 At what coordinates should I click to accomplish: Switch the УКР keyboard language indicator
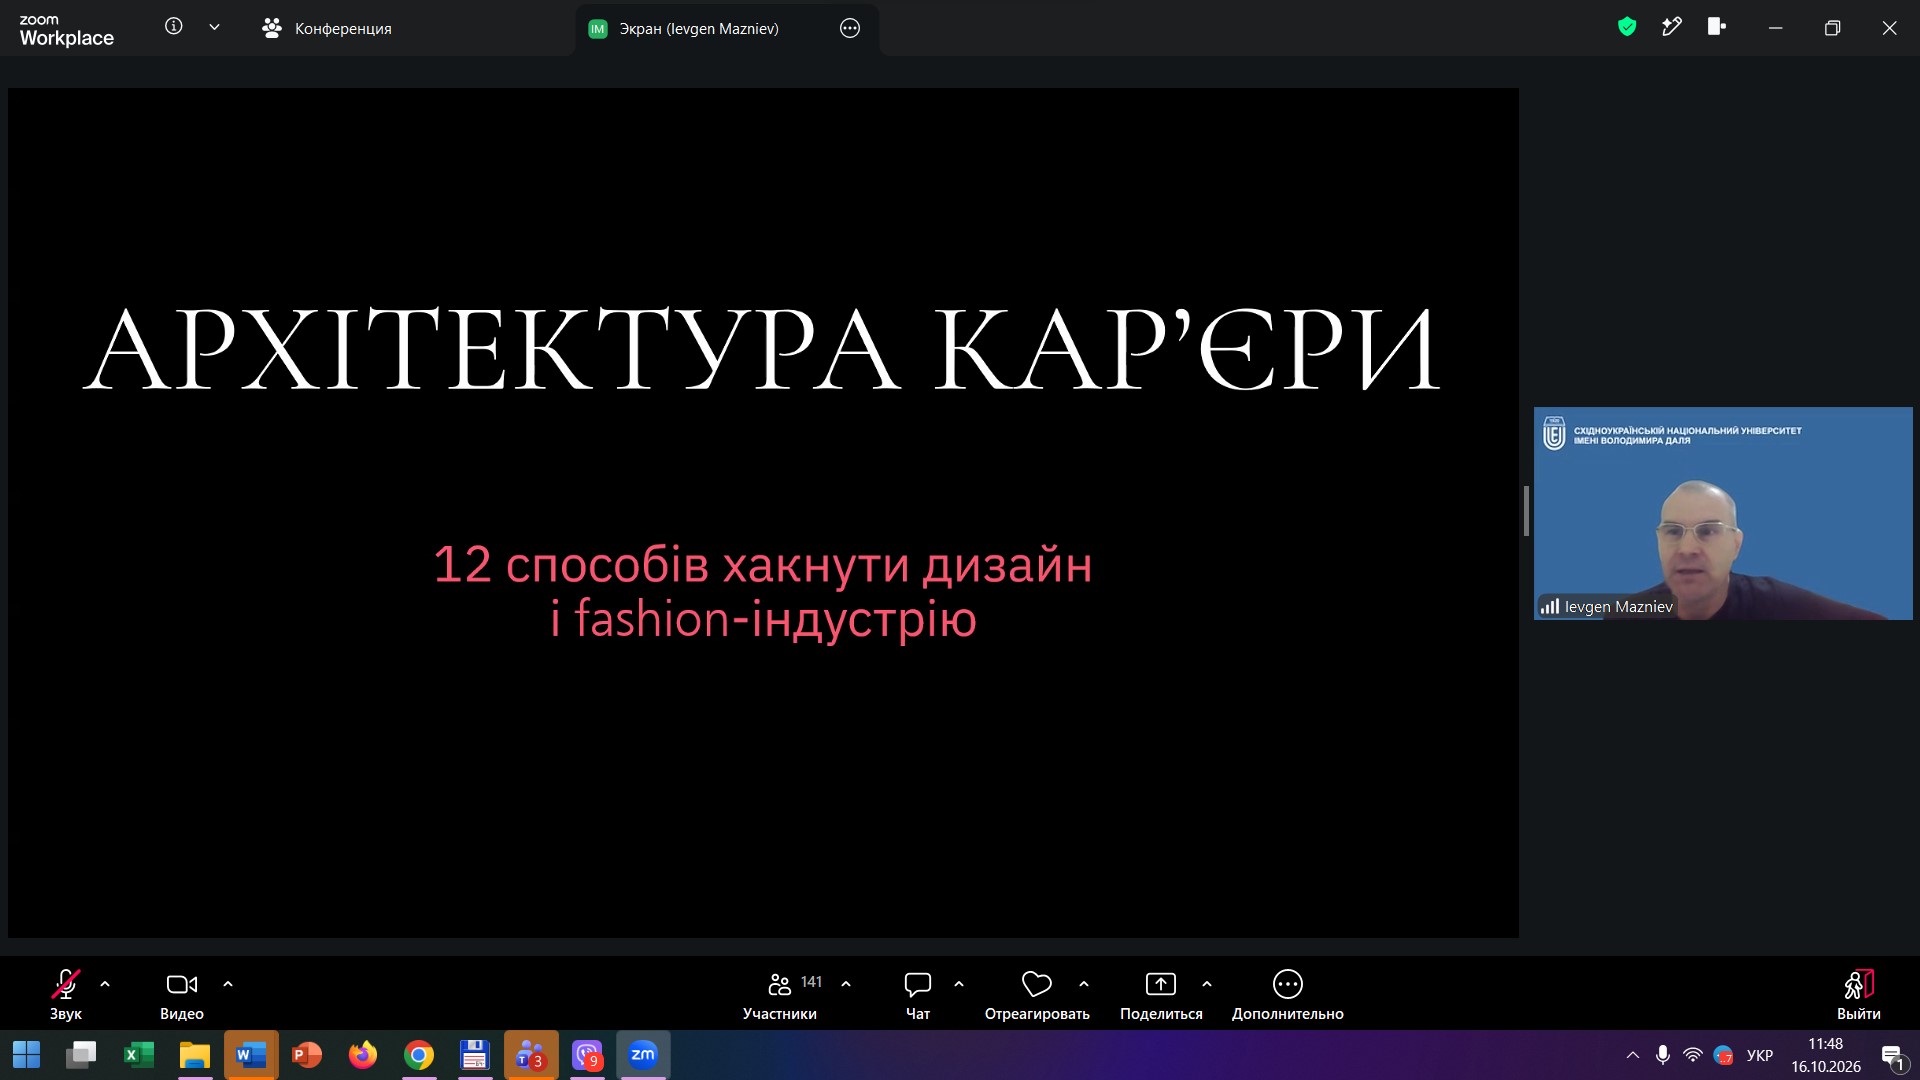(x=1760, y=1055)
